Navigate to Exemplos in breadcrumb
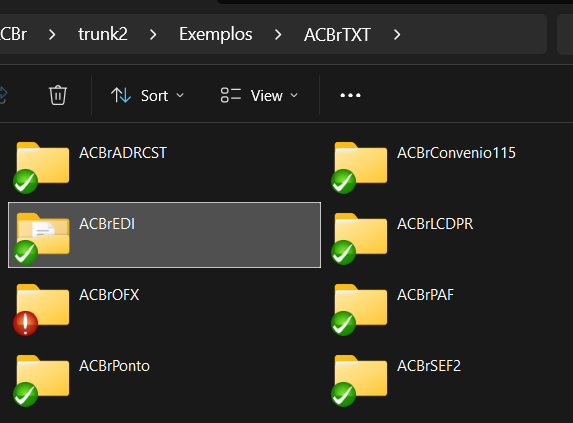 pyautogui.click(x=216, y=35)
